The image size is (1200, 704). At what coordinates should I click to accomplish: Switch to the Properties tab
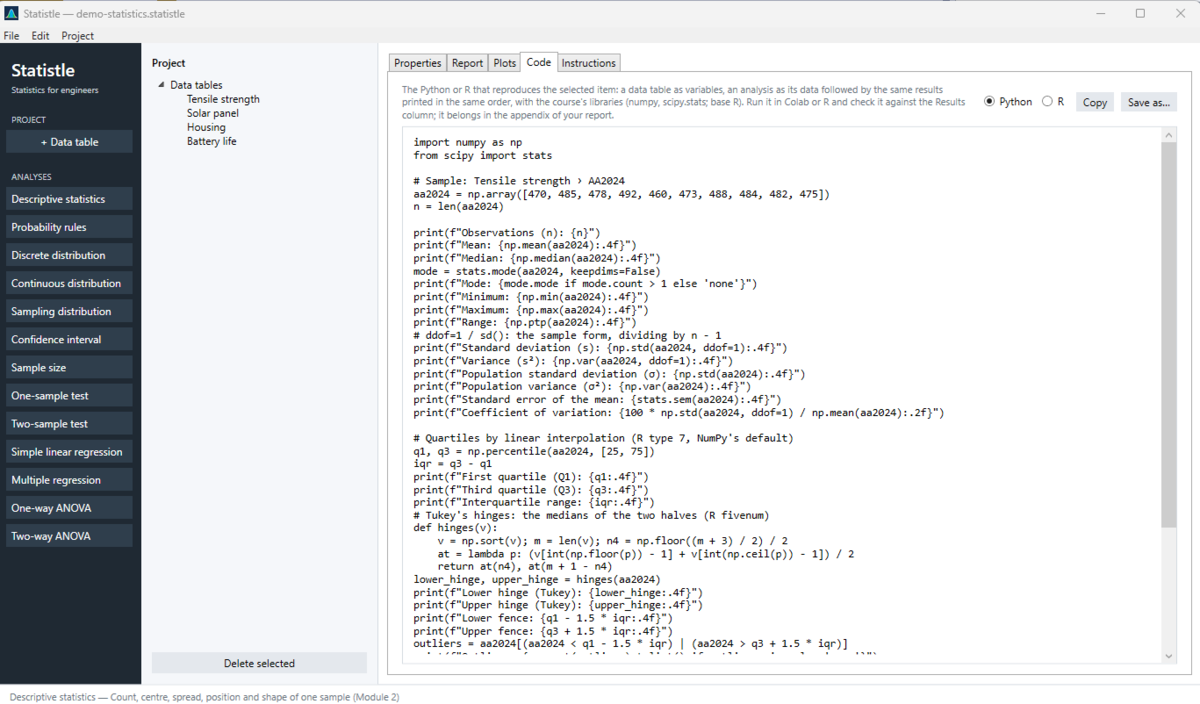point(417,63)
